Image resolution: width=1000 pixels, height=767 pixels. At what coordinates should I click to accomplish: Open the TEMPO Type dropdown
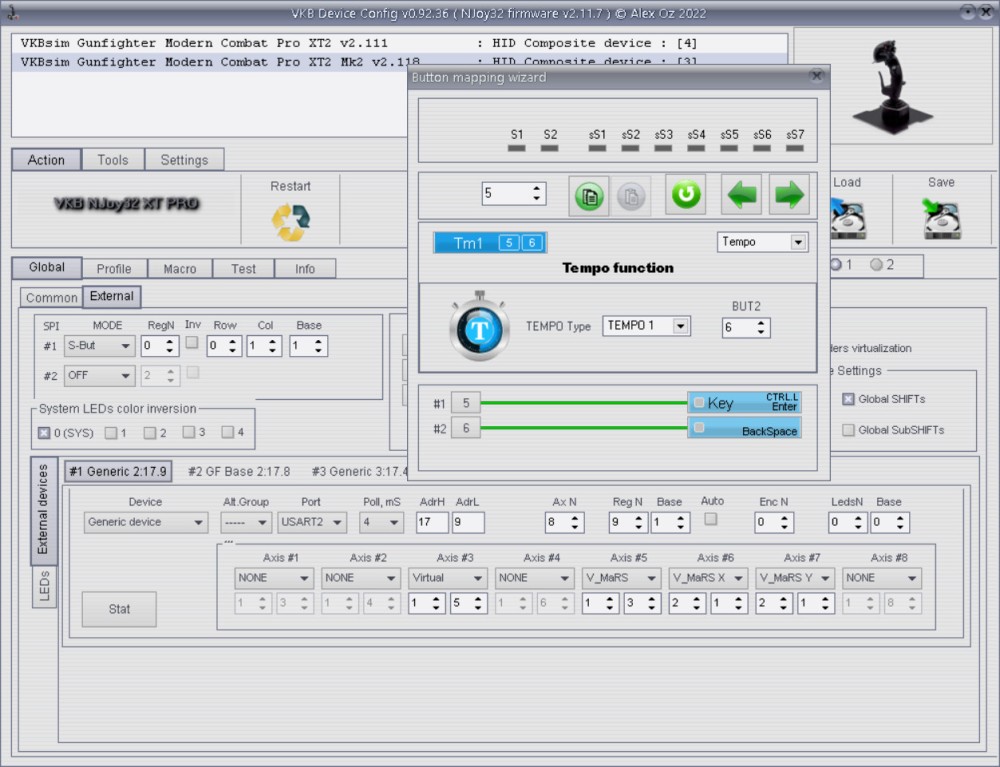646,326
